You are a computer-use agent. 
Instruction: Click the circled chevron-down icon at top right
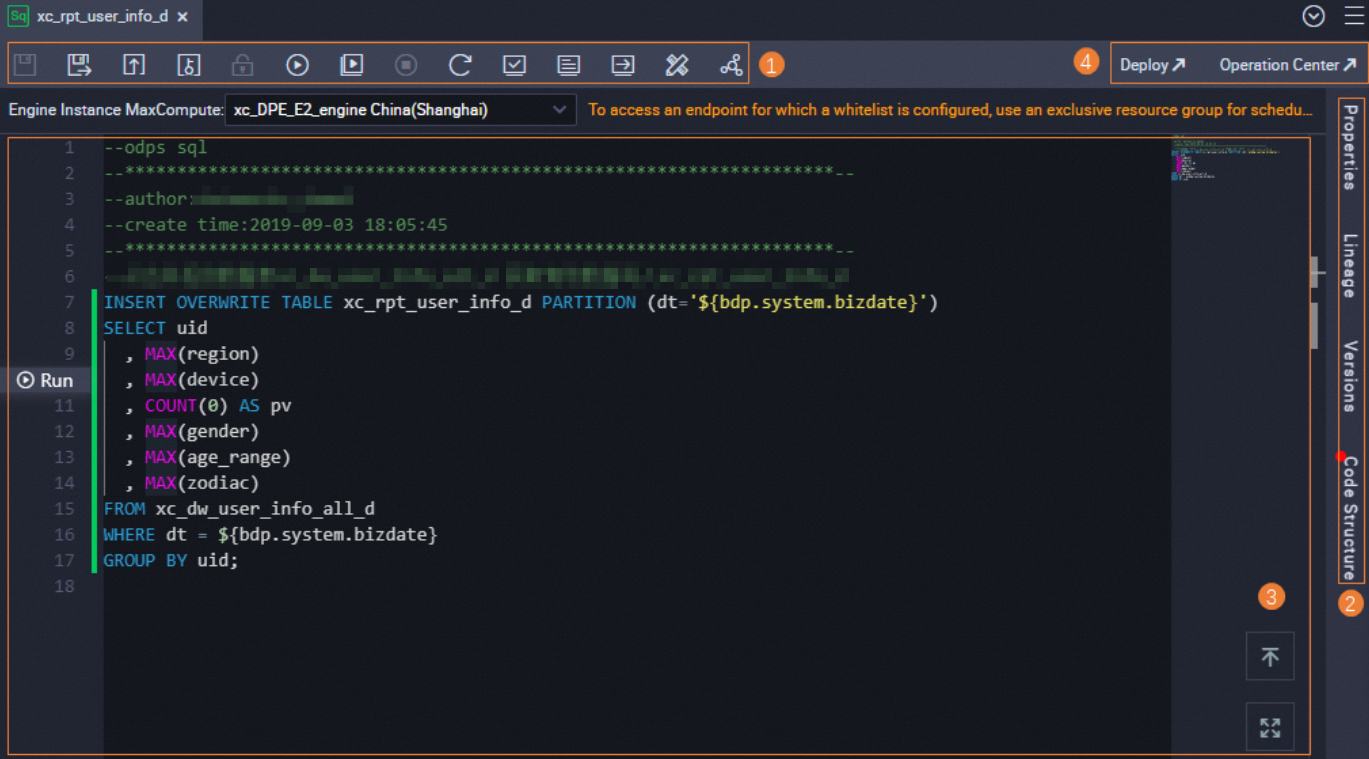1314,16
